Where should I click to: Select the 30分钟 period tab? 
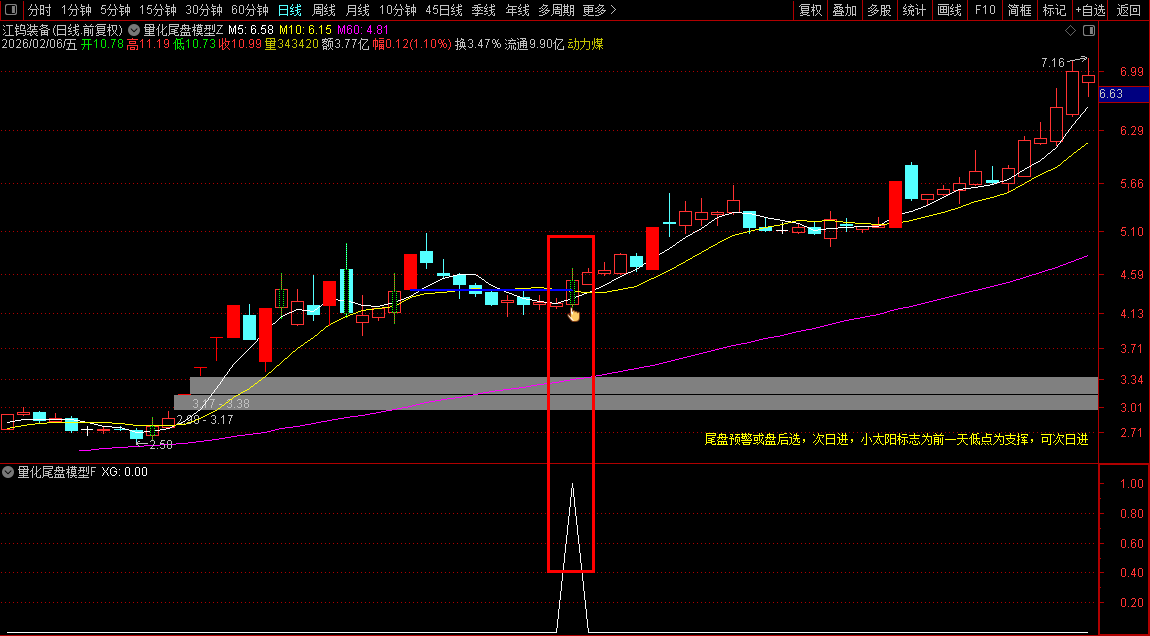pos(204,10)
